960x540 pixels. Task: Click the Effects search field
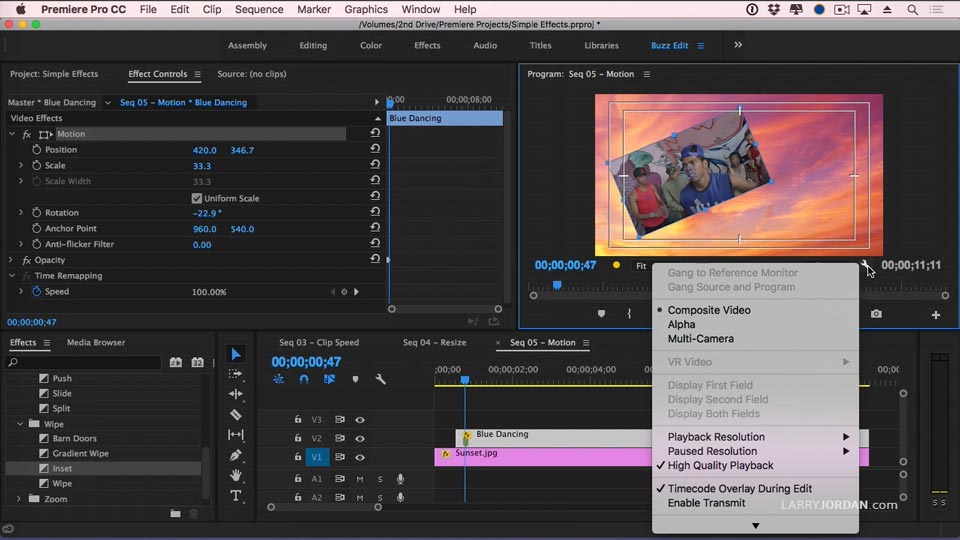(83, 363)
